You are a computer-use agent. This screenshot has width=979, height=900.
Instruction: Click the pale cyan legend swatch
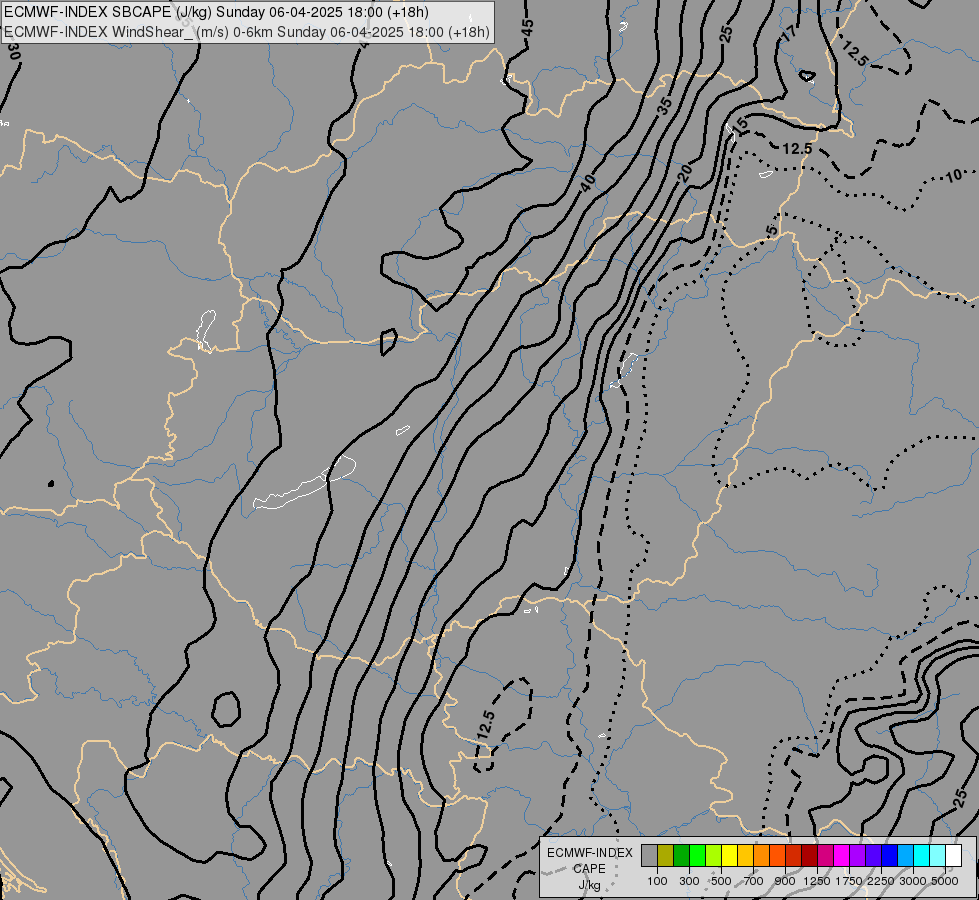937,855
